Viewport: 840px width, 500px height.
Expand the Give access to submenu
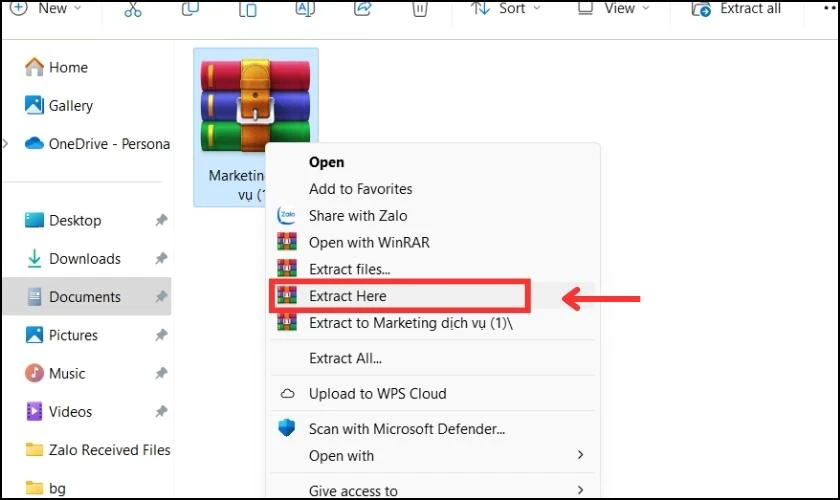pyautogui.click(x=433, y=490)
